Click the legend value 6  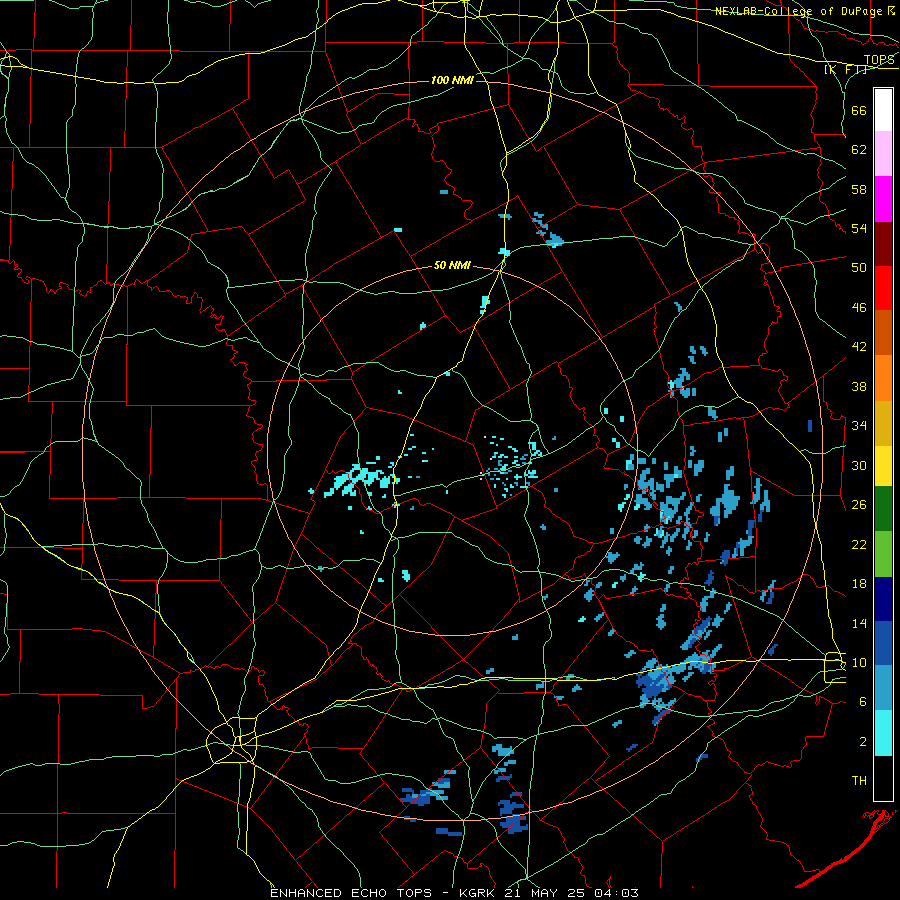(x=863, y=701)
